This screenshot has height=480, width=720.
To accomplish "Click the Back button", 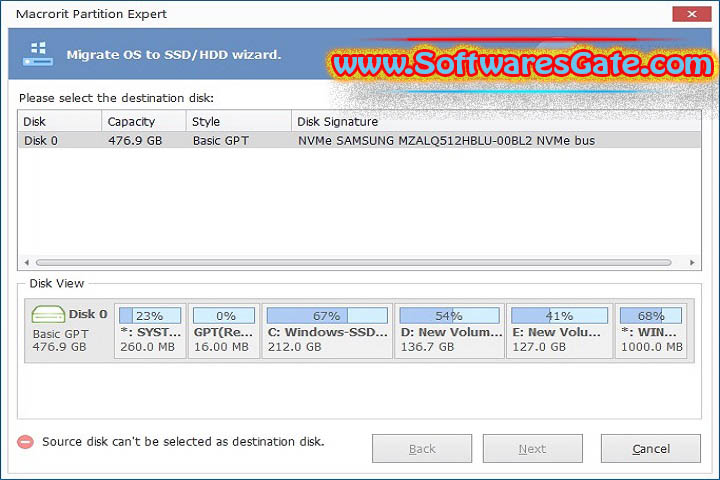I will 422,448.
